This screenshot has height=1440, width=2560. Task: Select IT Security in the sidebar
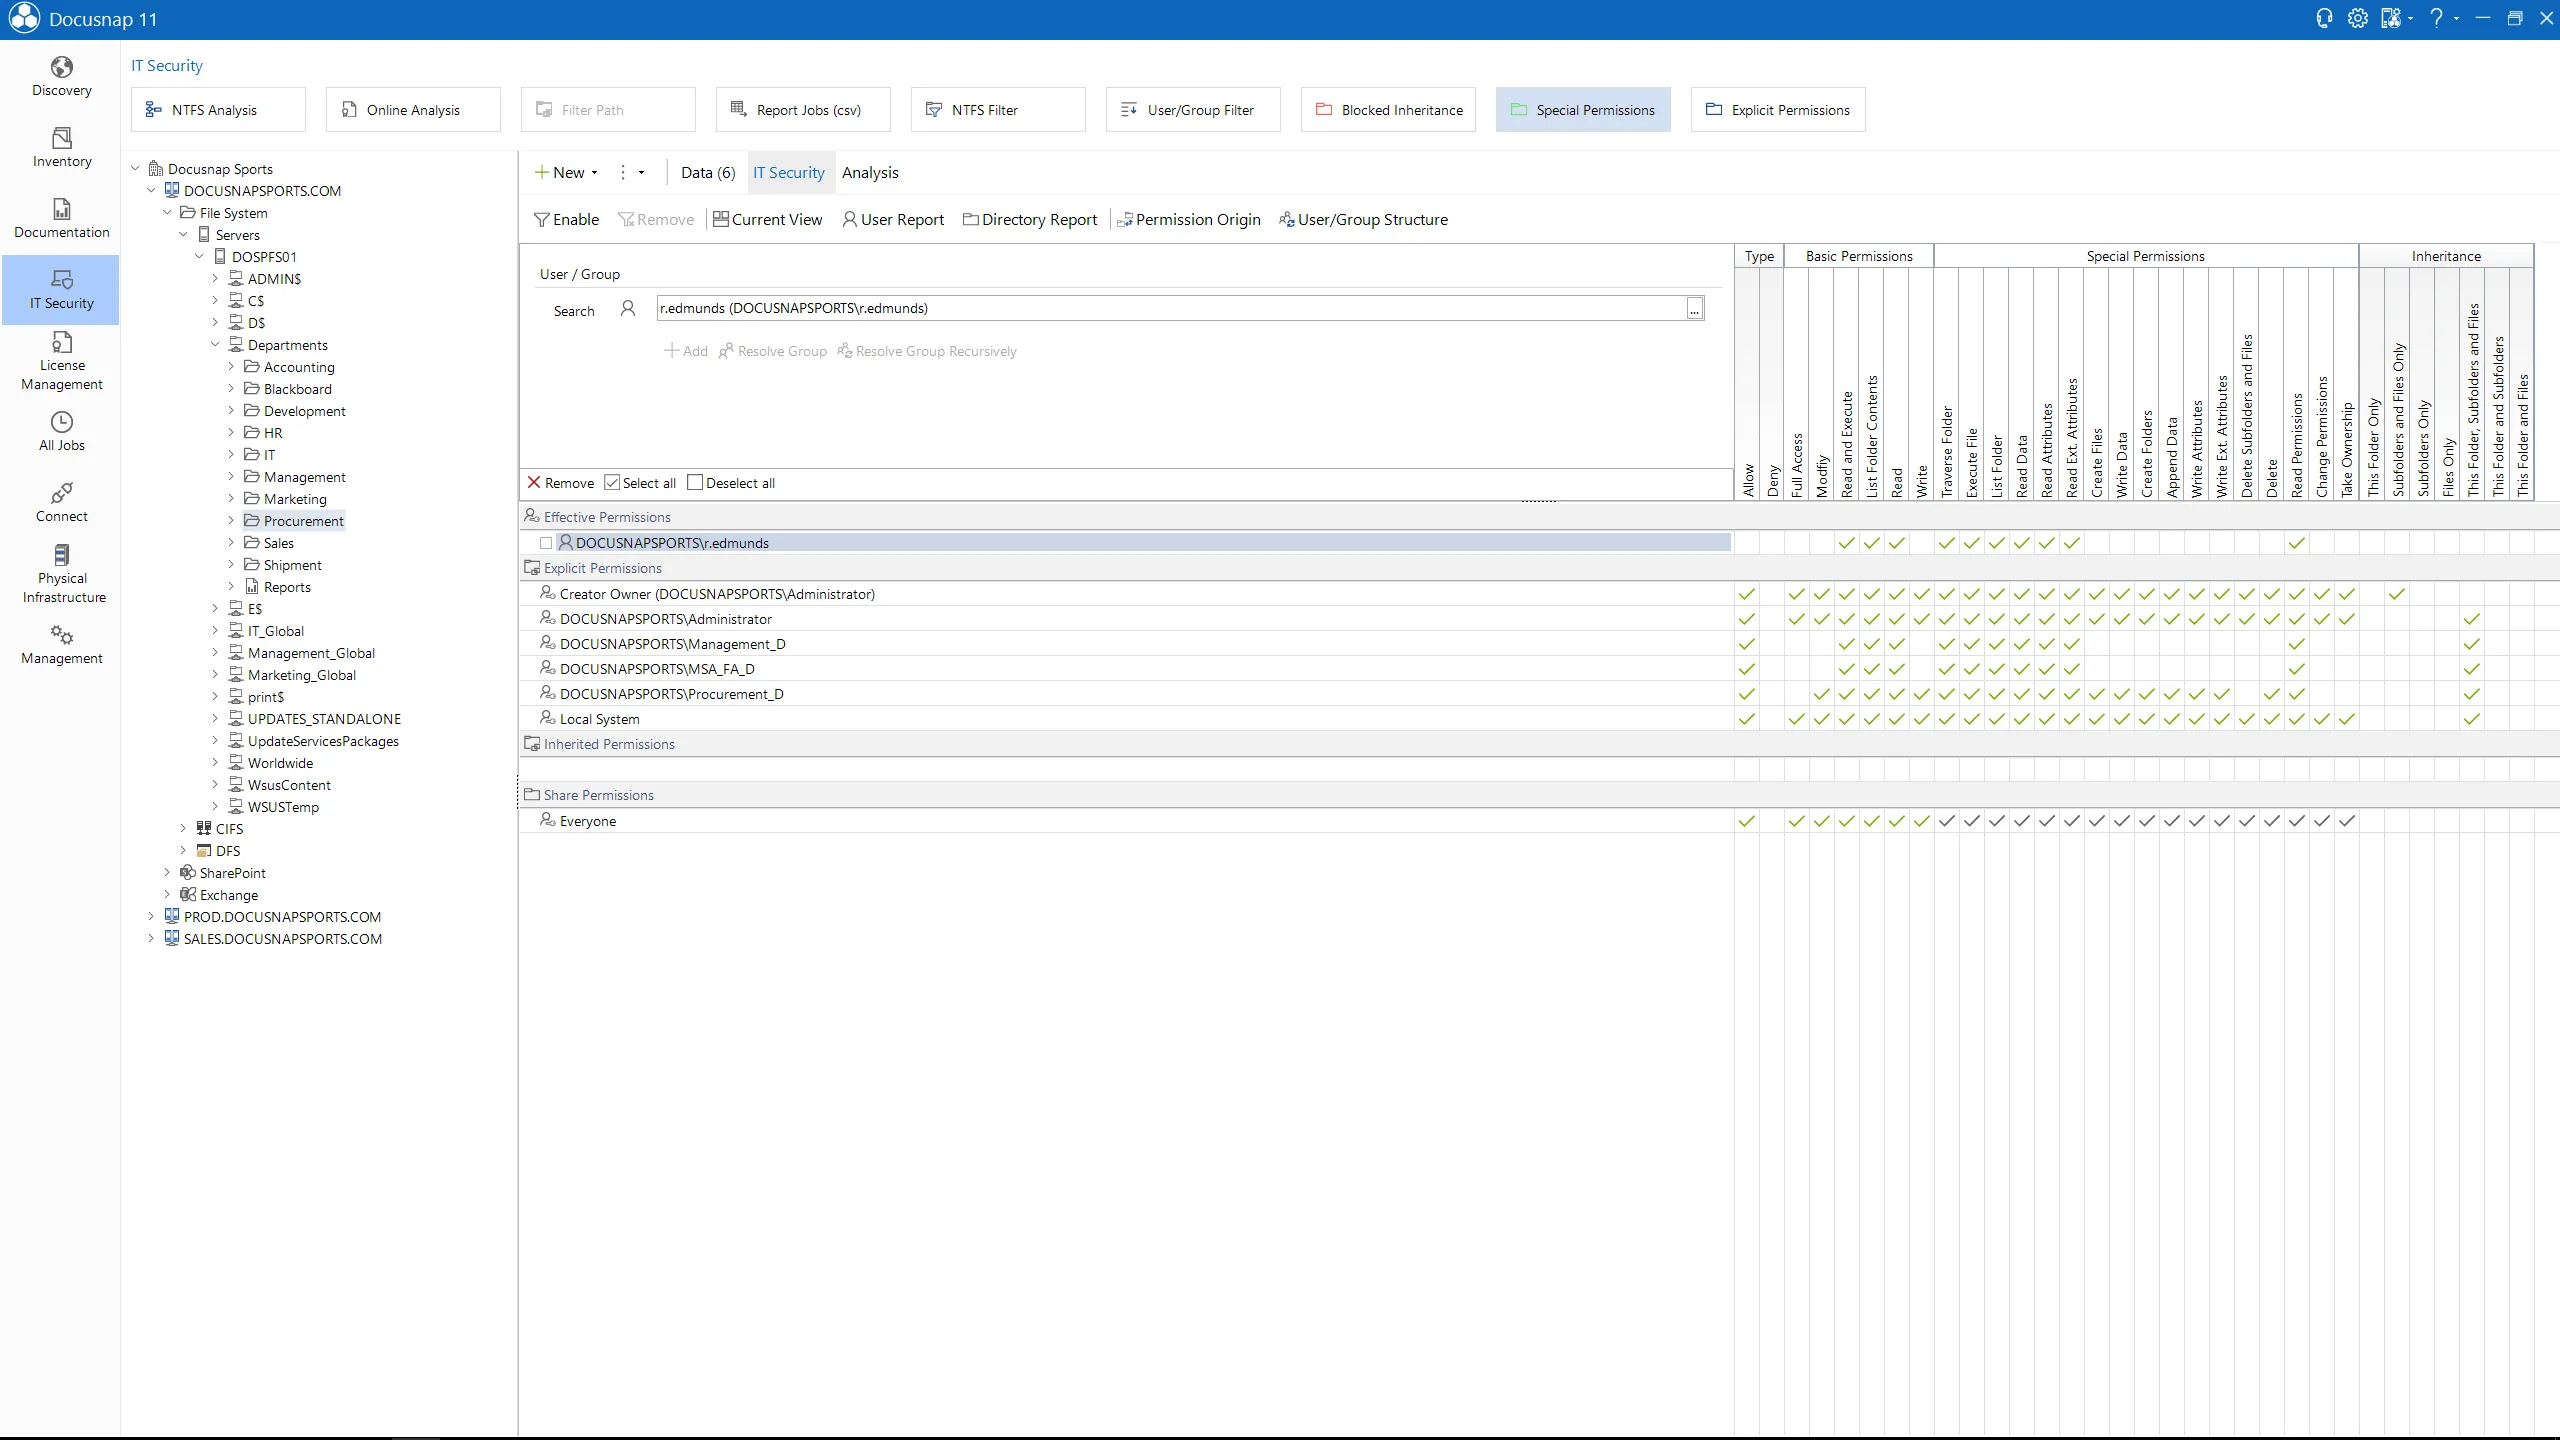pyautogui.click(x=61, y=290)
